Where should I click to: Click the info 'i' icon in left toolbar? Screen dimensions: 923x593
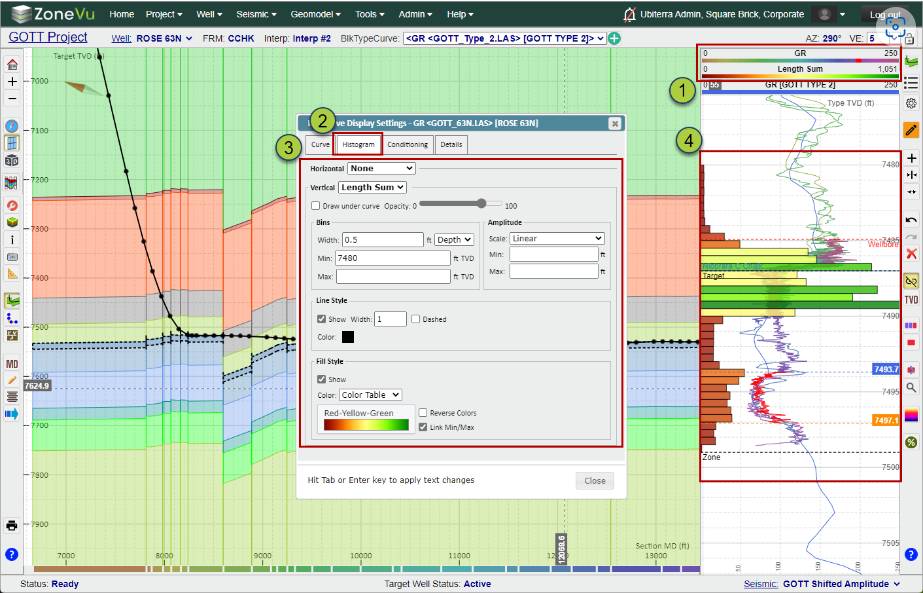[x=12, y=240]
